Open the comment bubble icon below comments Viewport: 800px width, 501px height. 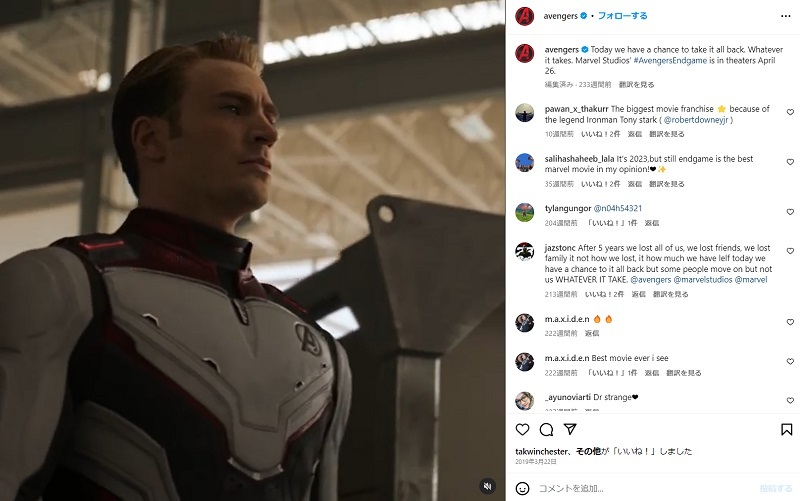click(546, 430)
